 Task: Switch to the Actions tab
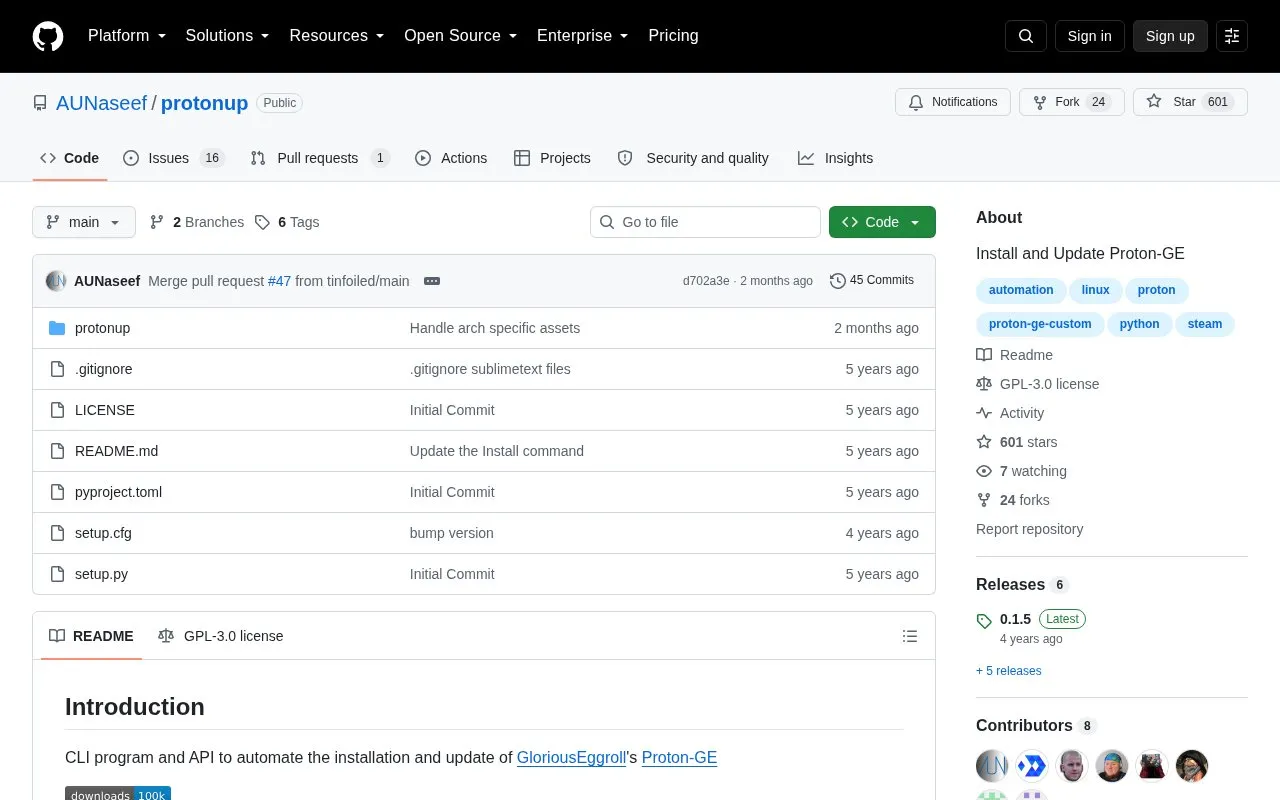click(x=451, y=158)
